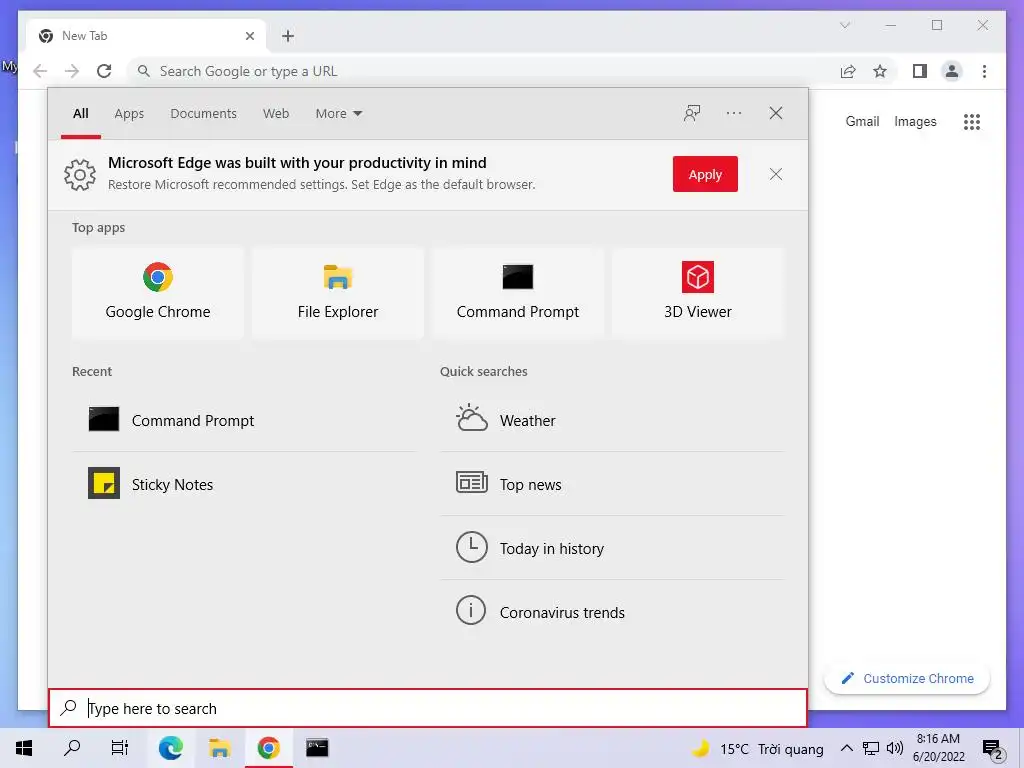Click Chrome address bar search field

[x=483, y=71]
